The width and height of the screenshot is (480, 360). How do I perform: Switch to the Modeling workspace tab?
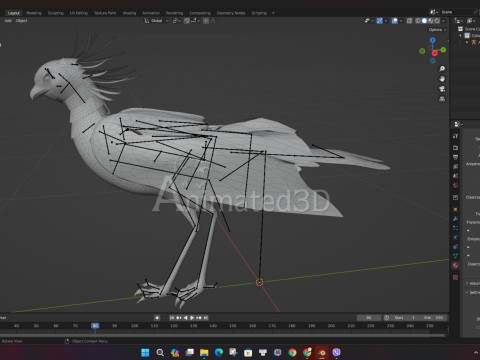[x=34, y=13]
